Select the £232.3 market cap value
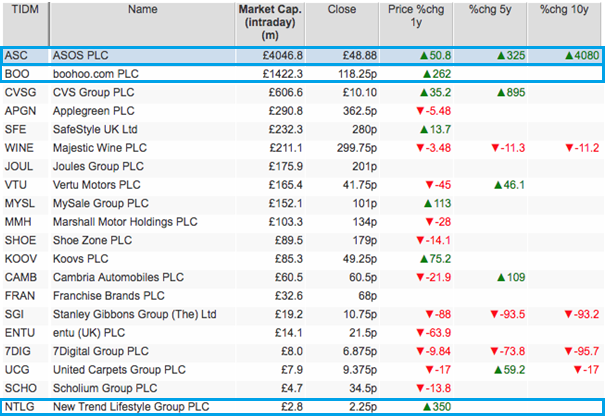The width and height of the screenshot is (606, 420). coord(286,130)
